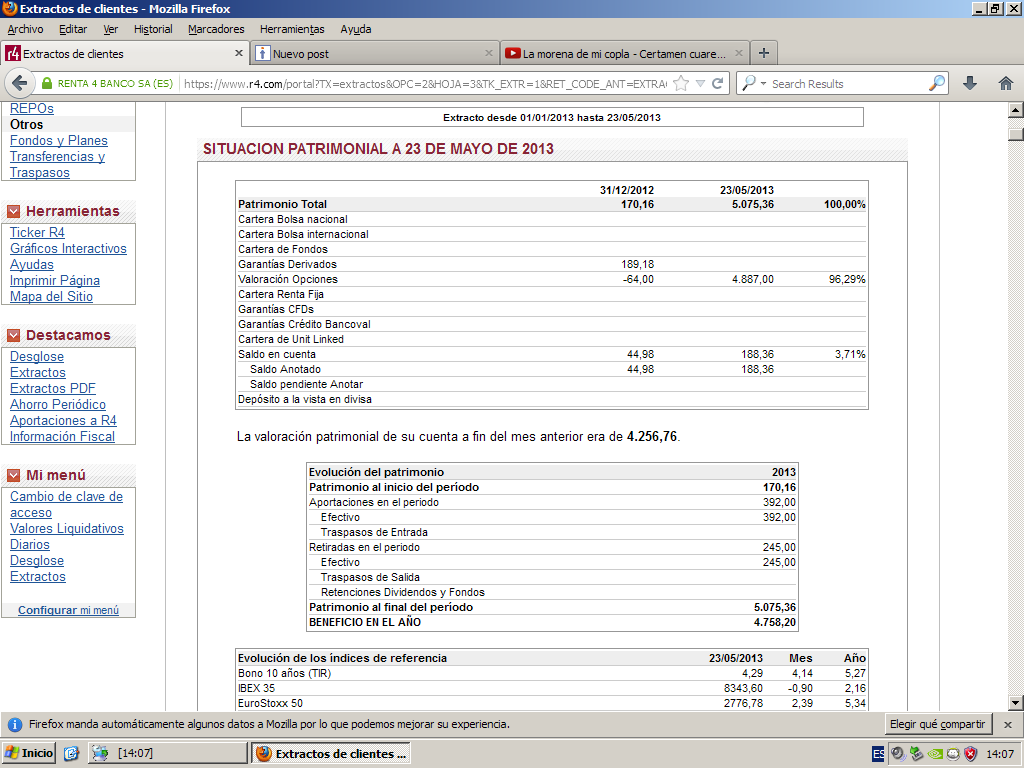This screenshot has height=768, width=1024.
Task: Open the URL history dropdown arrow
Action: click(700, 84)
